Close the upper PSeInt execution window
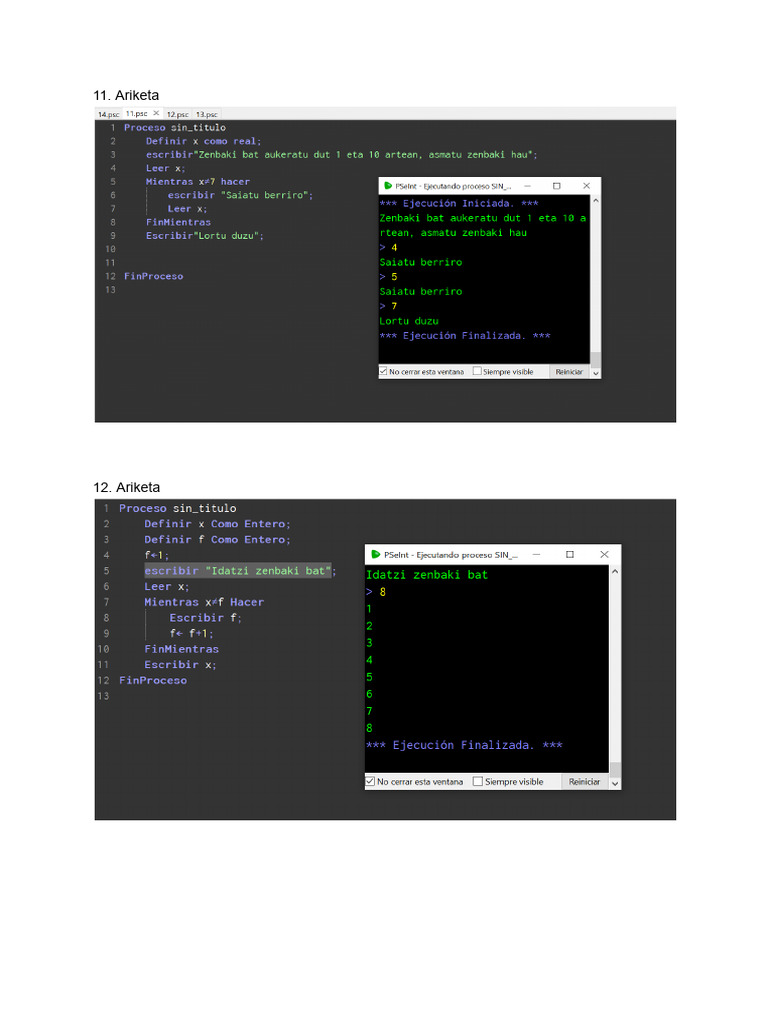The image size is (768, 1024). [x=586, y=186]
